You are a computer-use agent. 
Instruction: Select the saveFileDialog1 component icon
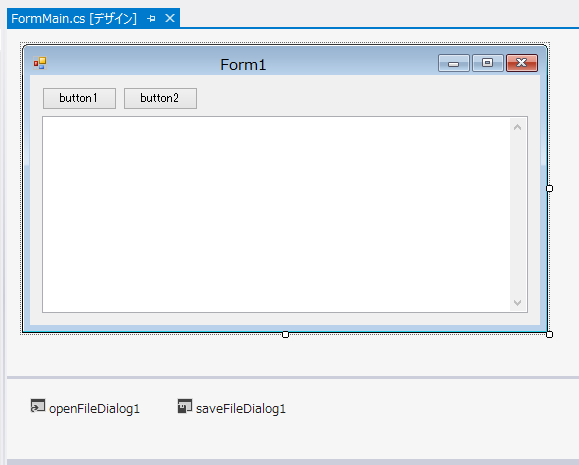coord(185,406)
